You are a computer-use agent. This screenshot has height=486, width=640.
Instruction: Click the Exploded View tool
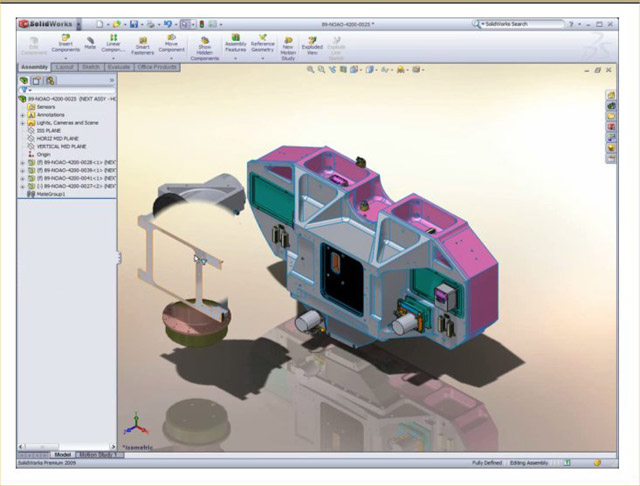[311, 43]
